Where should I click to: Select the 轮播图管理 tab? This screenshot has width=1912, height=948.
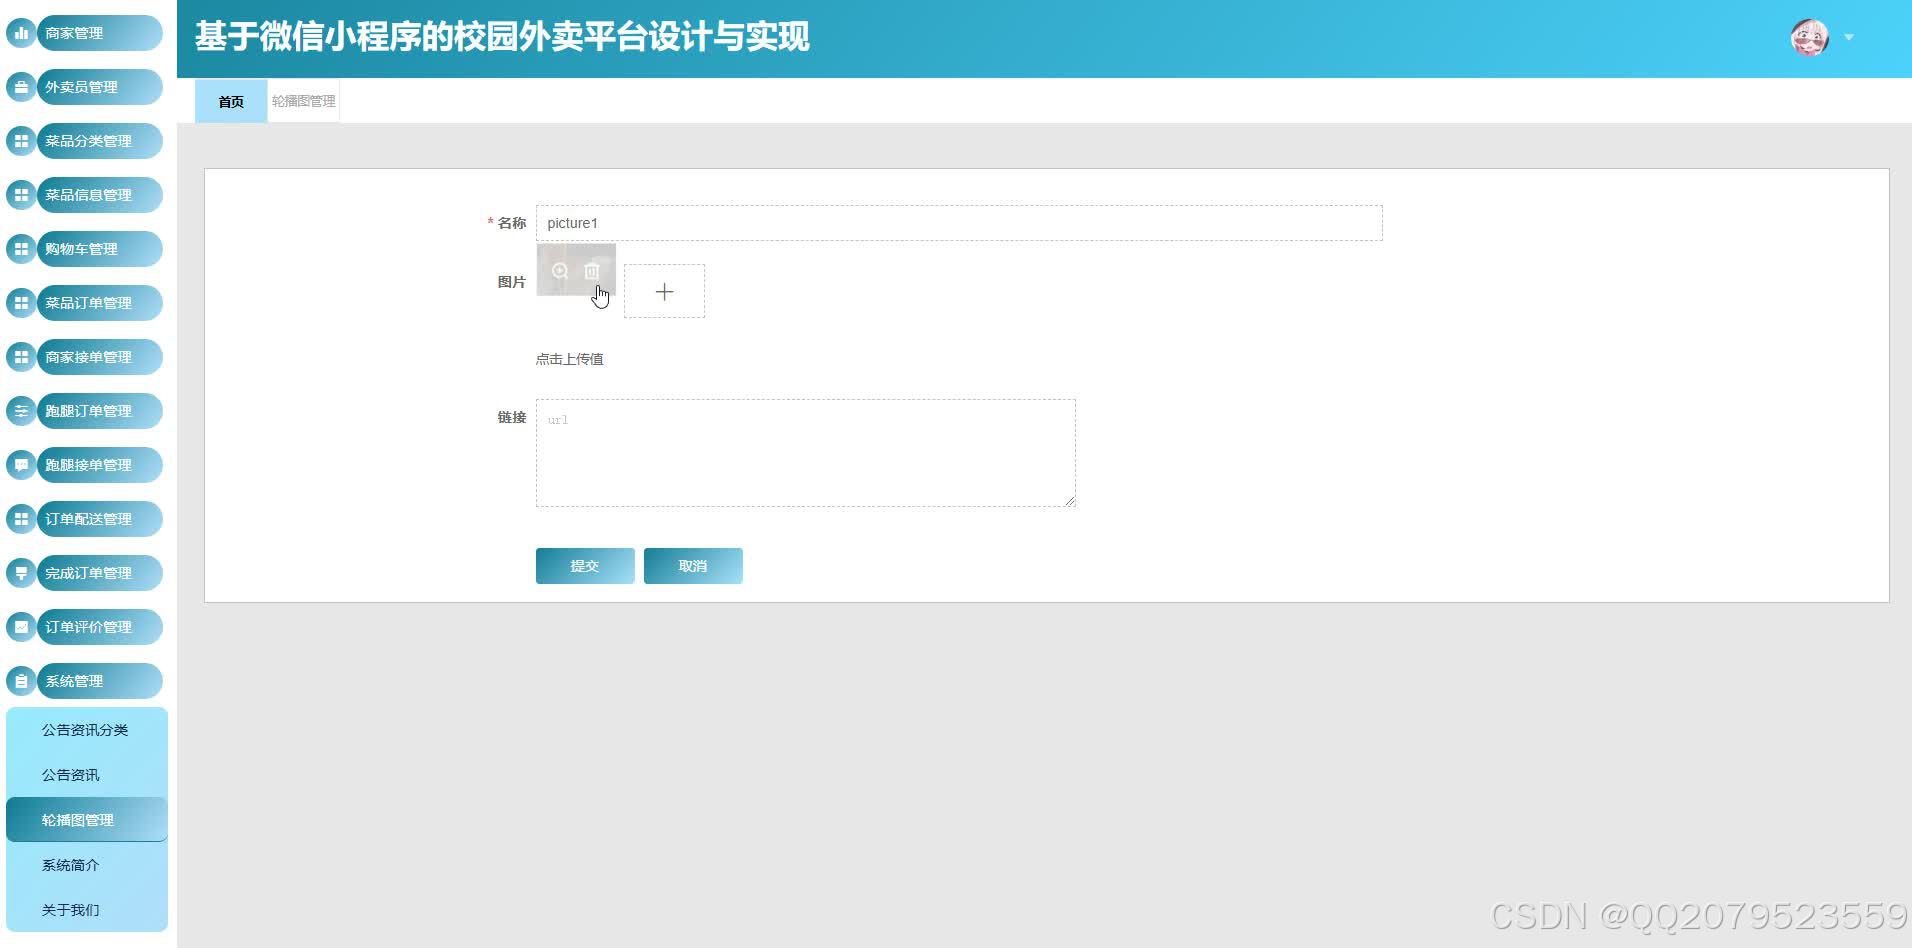tap(302, 100)
